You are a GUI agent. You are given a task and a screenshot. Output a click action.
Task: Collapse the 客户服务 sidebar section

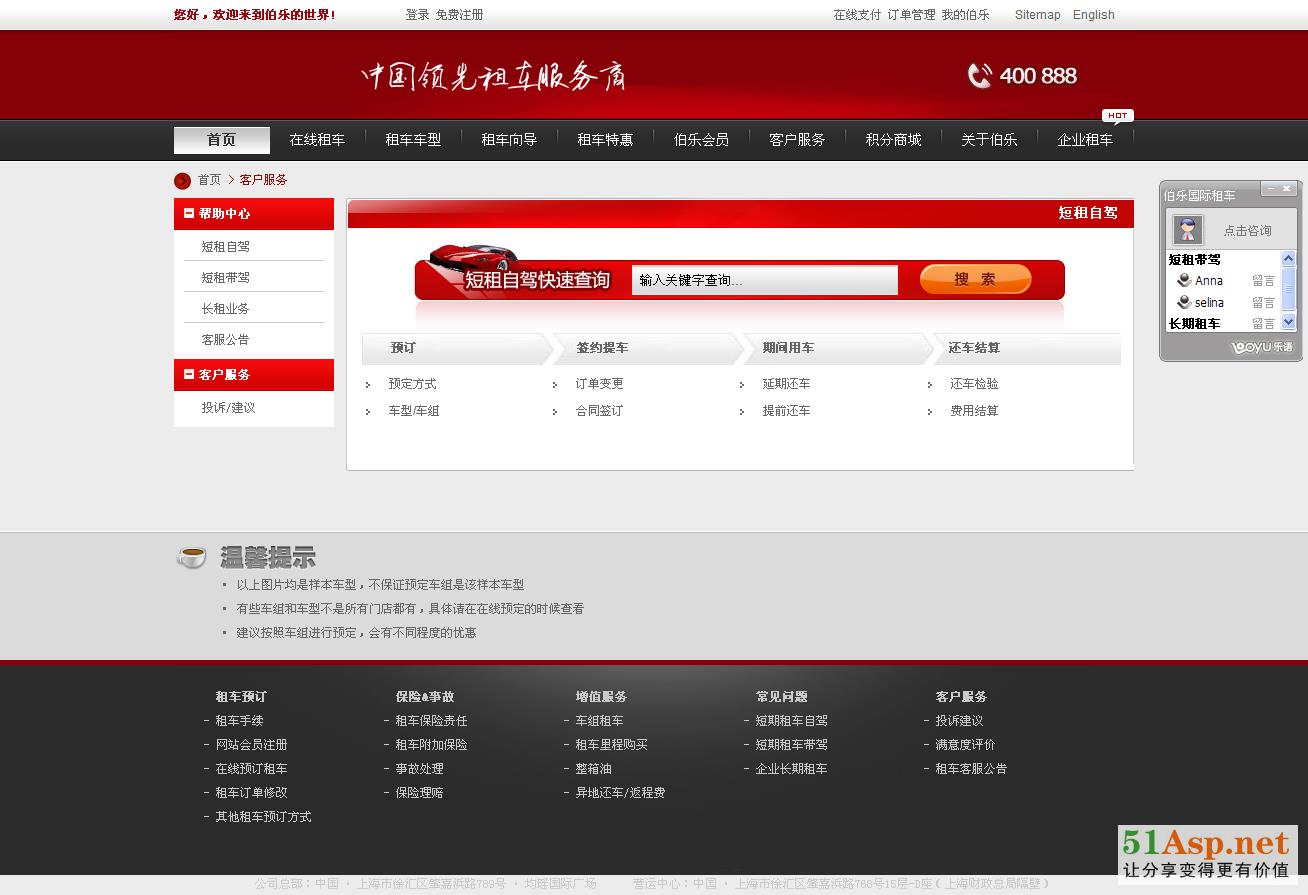point(189,374)
